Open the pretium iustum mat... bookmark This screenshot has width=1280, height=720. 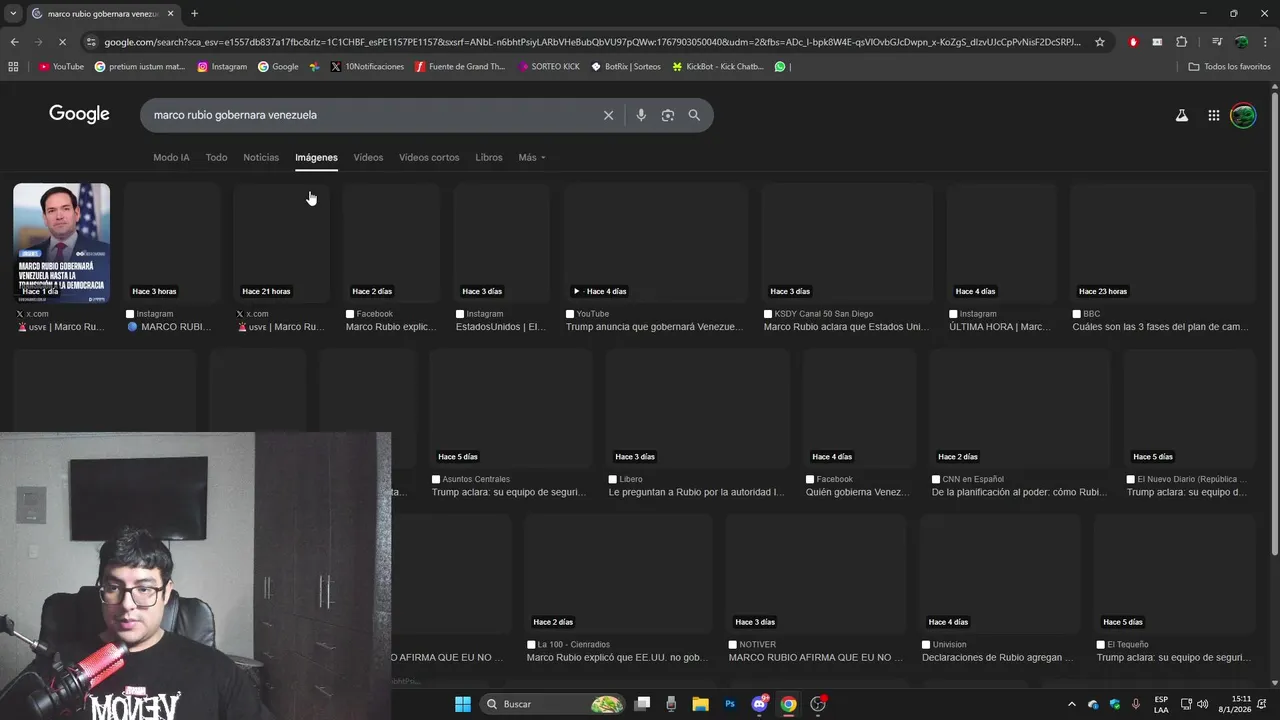coord(140,67)
